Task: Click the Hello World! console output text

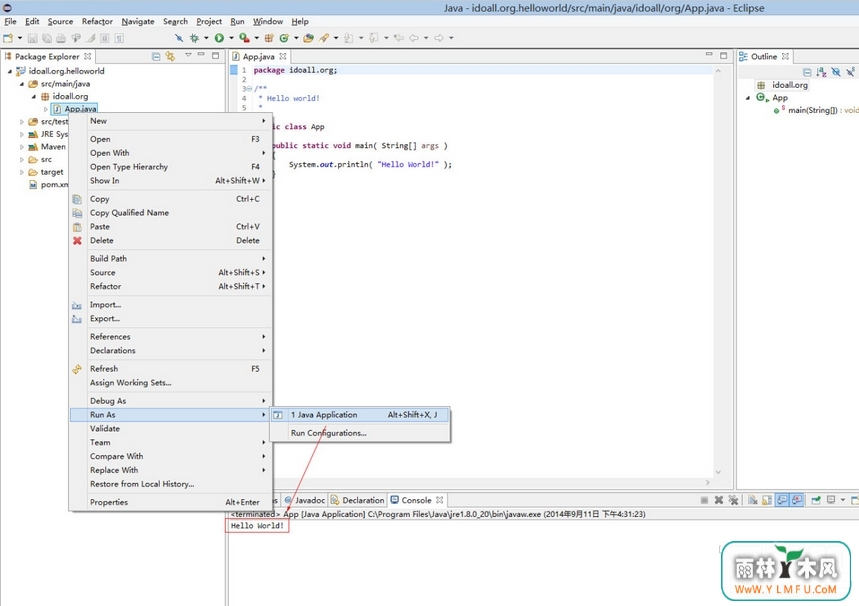Action: click(257, 525)
